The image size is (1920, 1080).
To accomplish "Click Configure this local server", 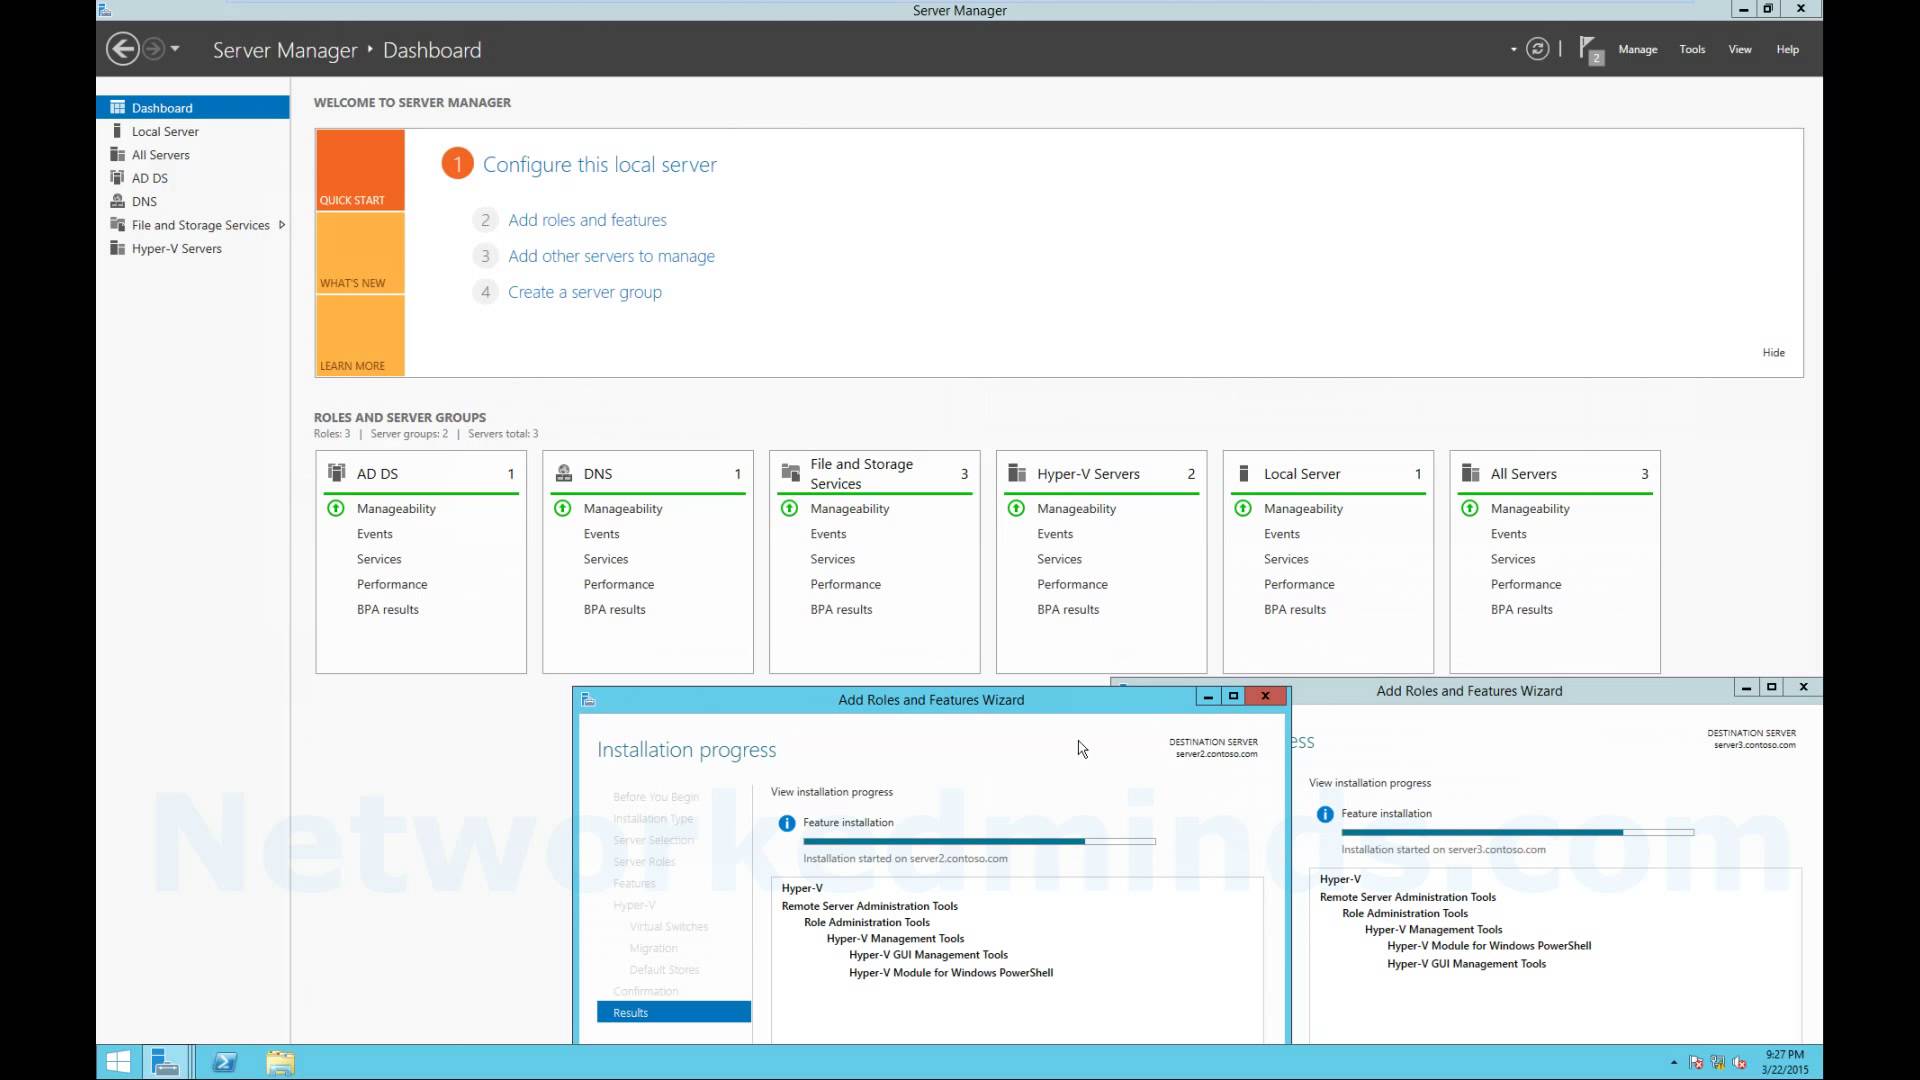I will click(600, 165).
